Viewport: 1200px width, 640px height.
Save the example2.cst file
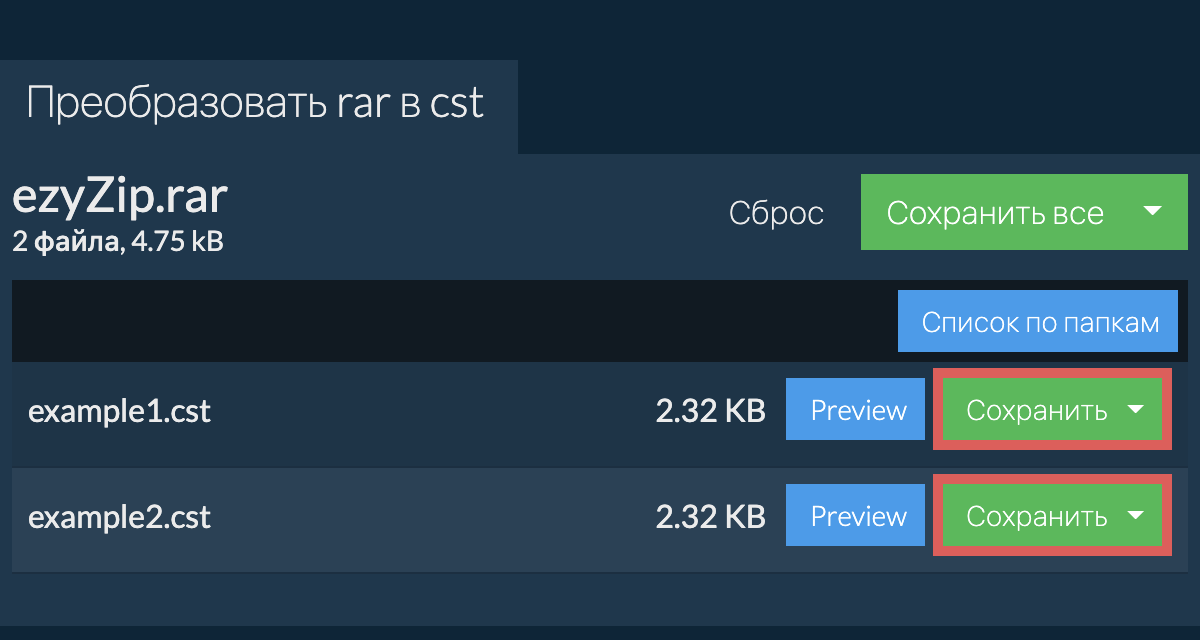1036,516
